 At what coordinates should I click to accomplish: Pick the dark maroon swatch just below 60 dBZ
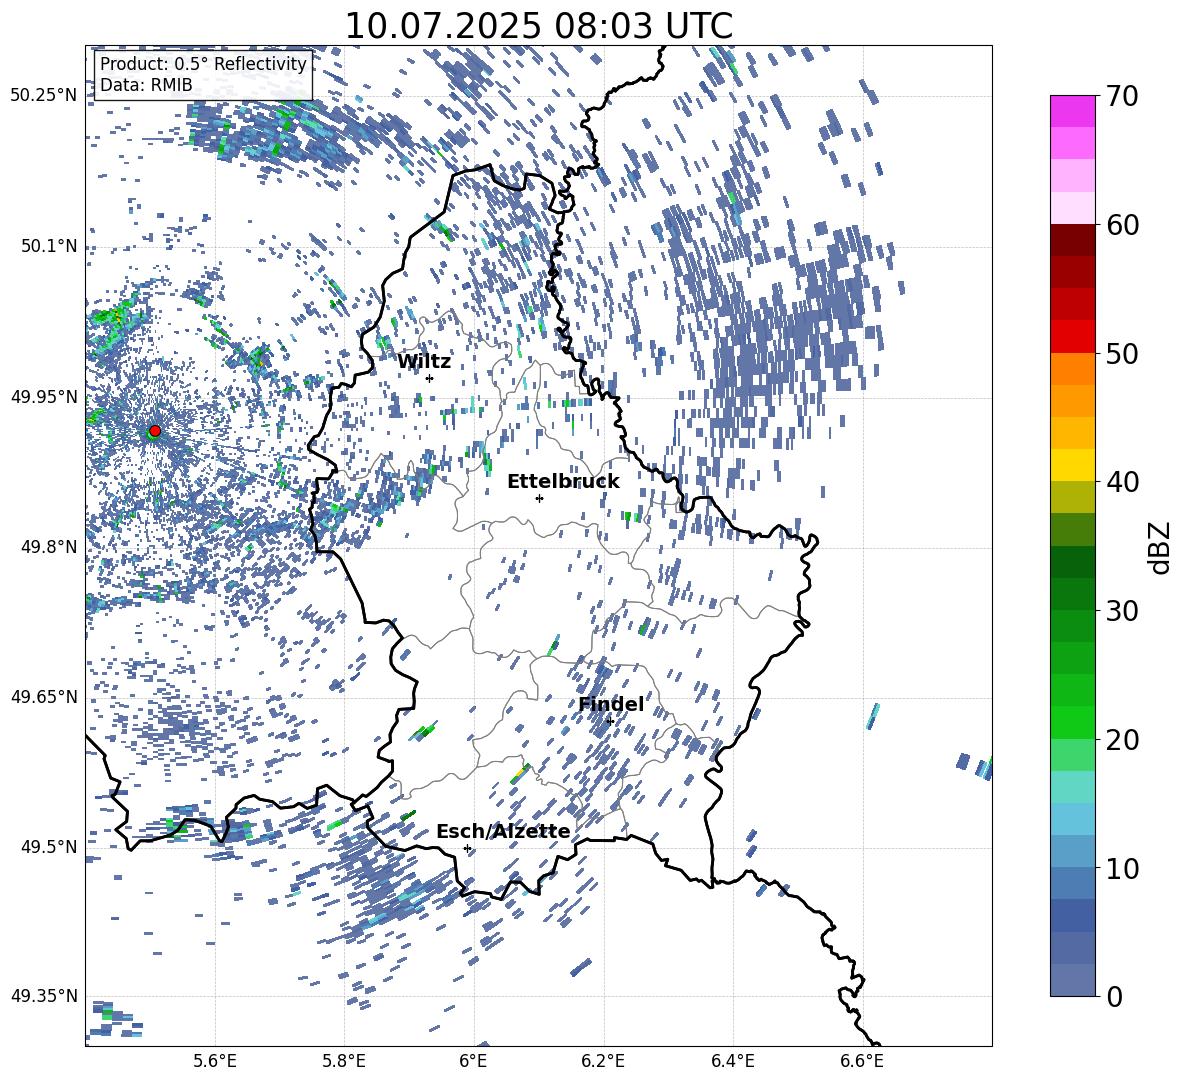1072,241
